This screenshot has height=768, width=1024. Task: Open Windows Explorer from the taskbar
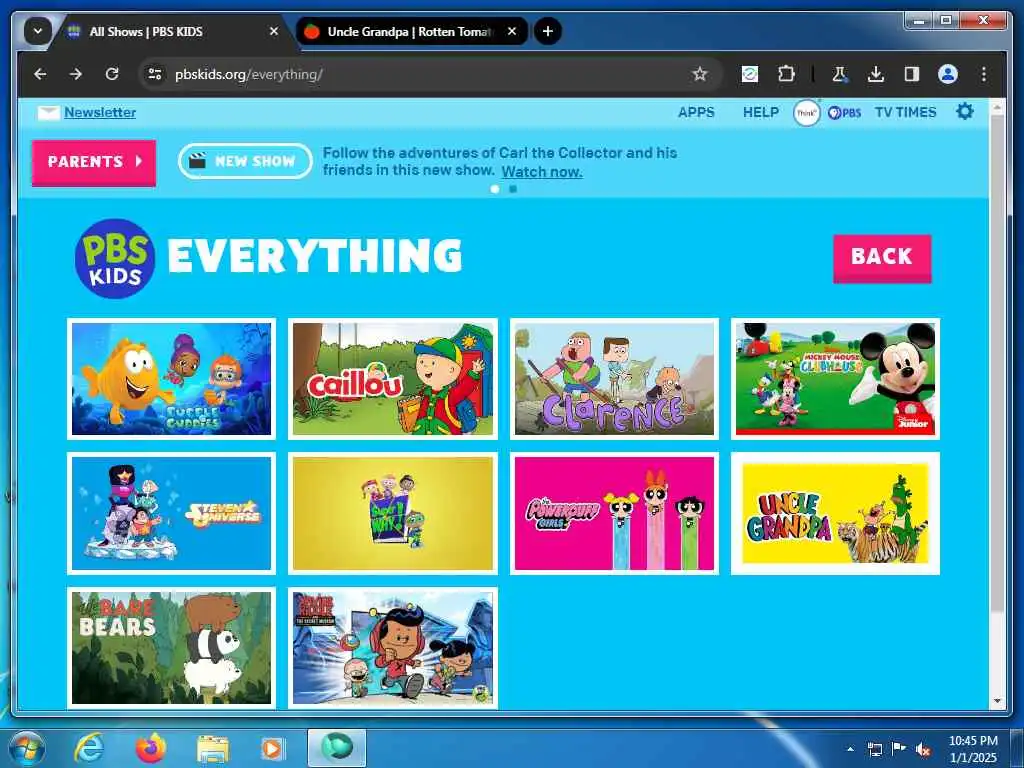213,749
